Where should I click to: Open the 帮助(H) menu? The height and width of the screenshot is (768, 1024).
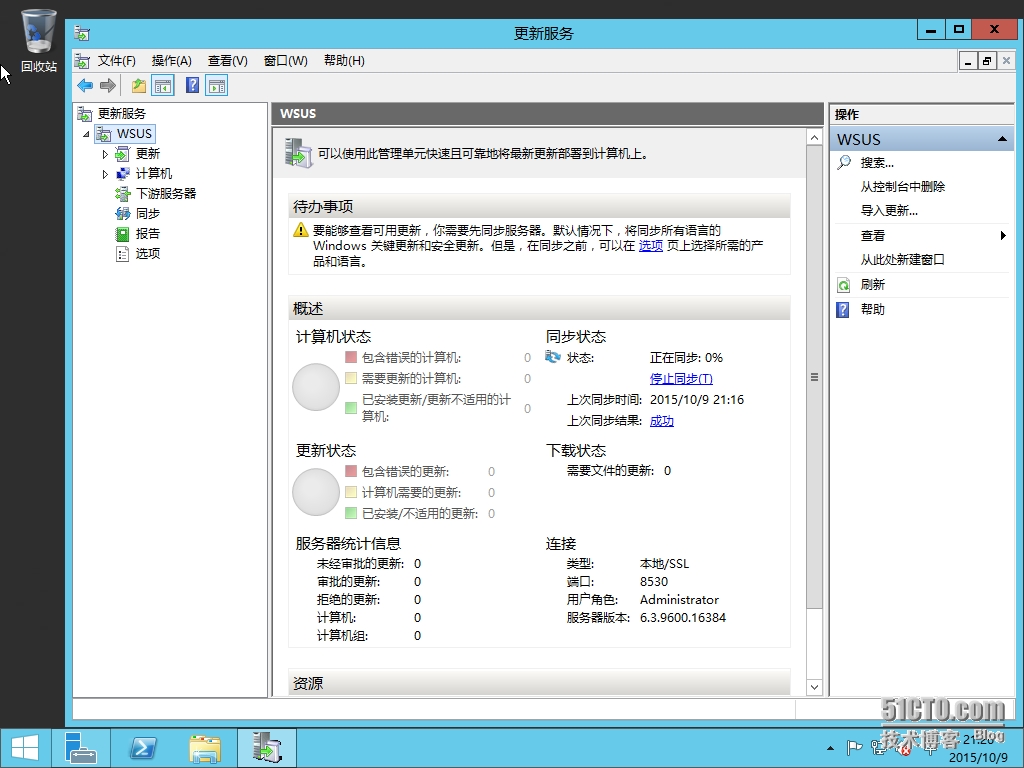point(344,61)
